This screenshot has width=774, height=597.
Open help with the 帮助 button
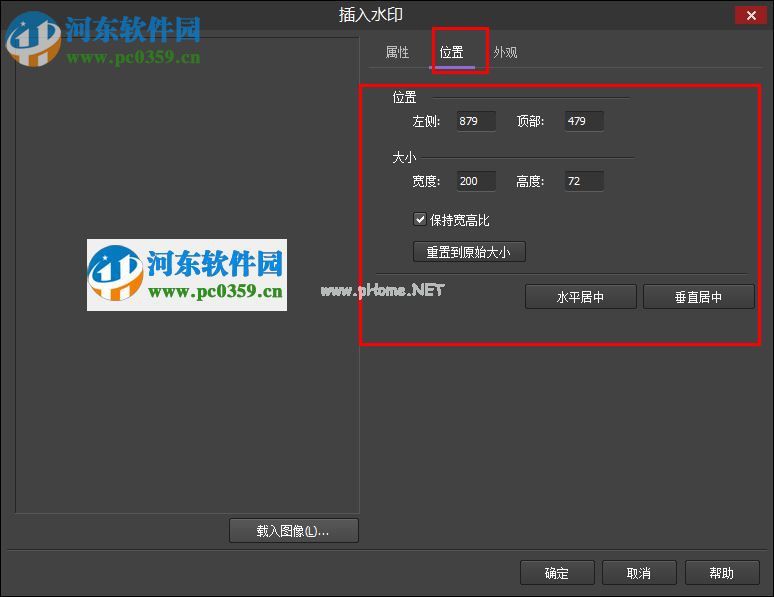(x=722, y=573)
